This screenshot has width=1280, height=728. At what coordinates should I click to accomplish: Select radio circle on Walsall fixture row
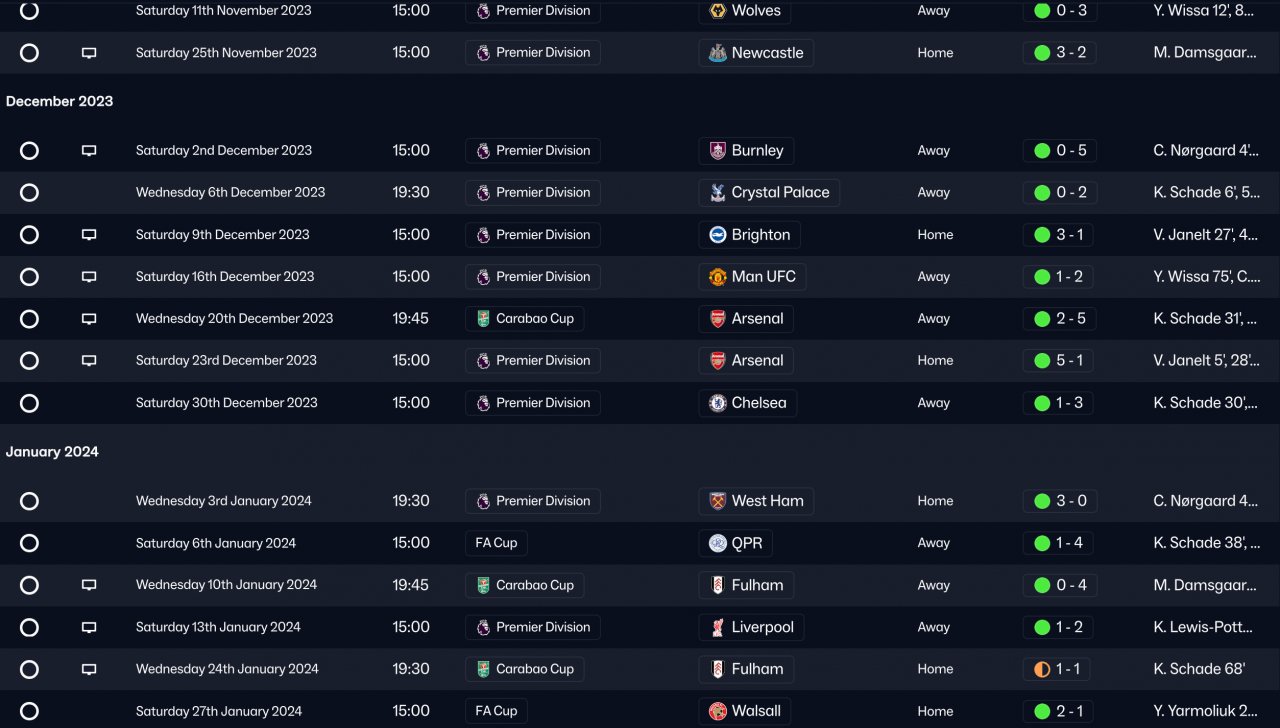coord(29,711)
